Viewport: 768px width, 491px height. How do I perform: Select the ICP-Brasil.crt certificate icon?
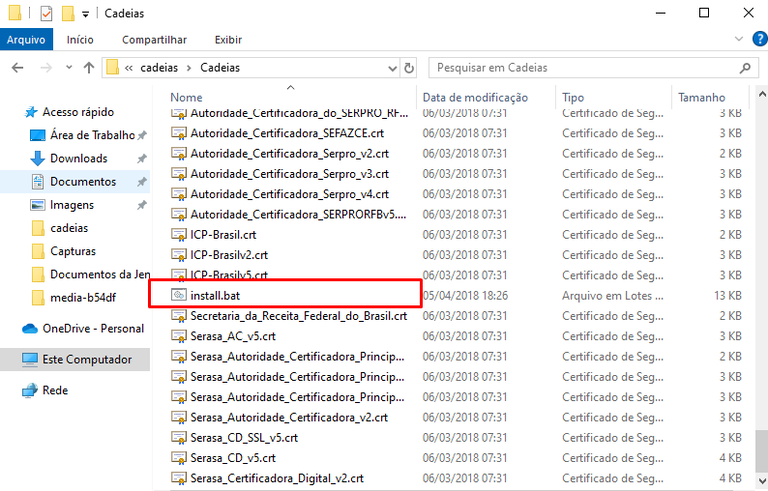[178, 234]
